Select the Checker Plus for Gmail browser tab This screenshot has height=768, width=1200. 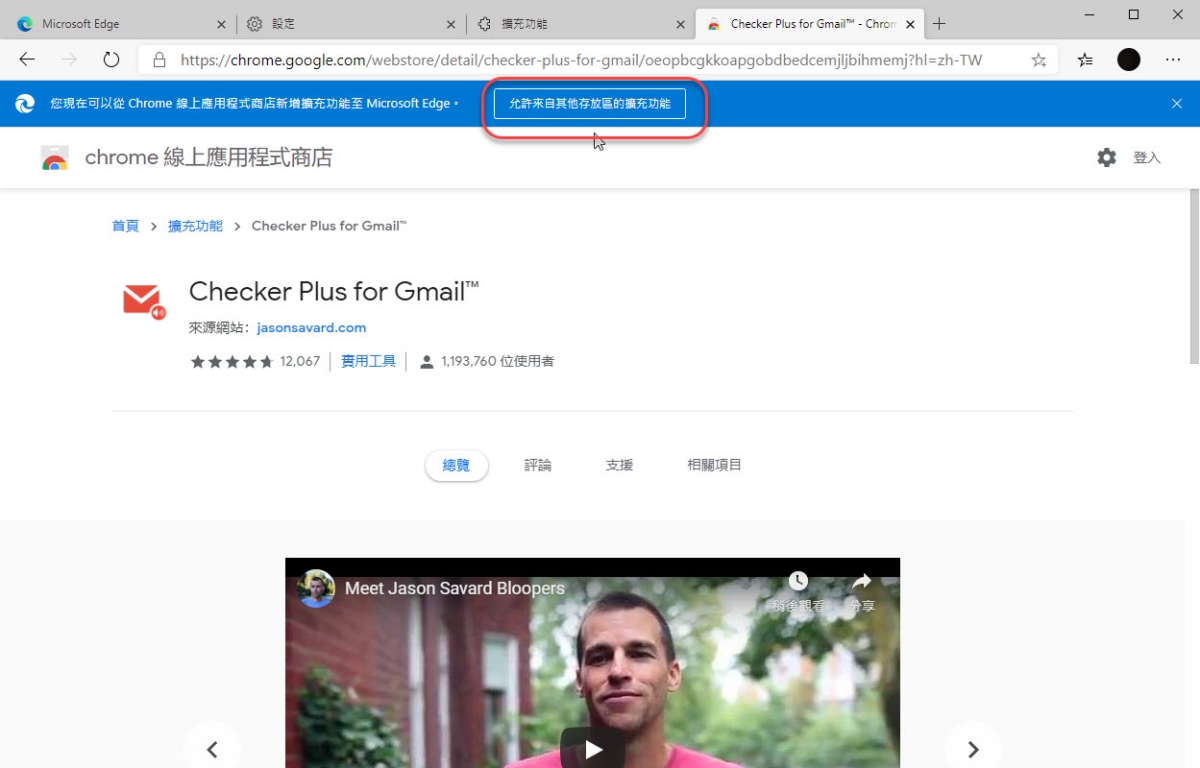pos(811,24)
